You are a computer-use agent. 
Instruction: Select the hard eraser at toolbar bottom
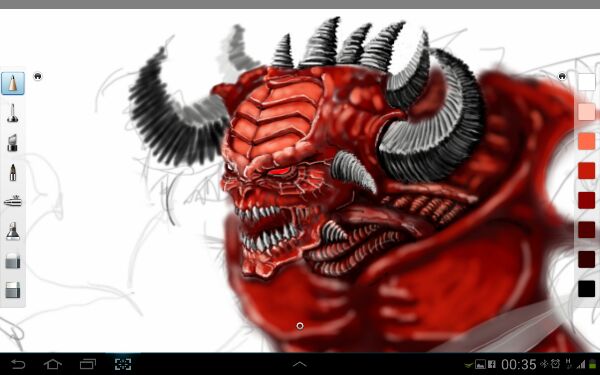click(x=13, y=290)
